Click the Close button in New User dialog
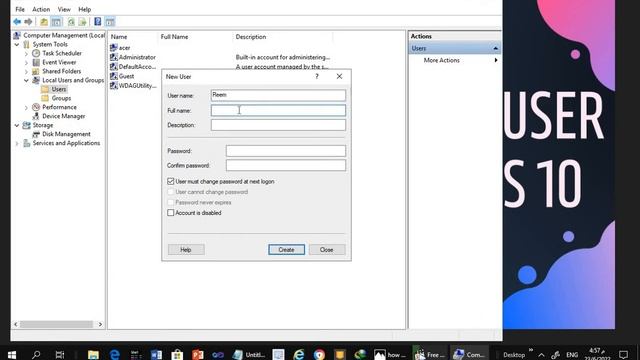This screenshot has height=360, width=640. (327, 249)
